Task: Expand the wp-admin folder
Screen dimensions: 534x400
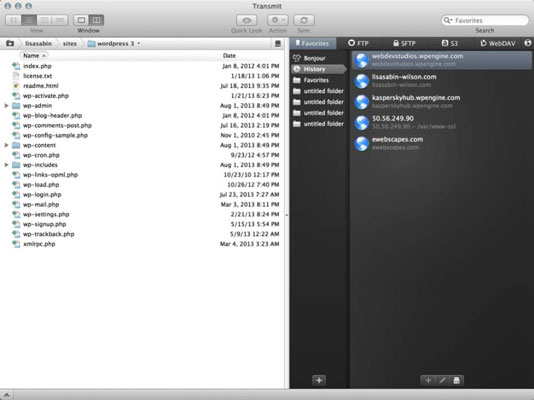Action: (6, 106)
